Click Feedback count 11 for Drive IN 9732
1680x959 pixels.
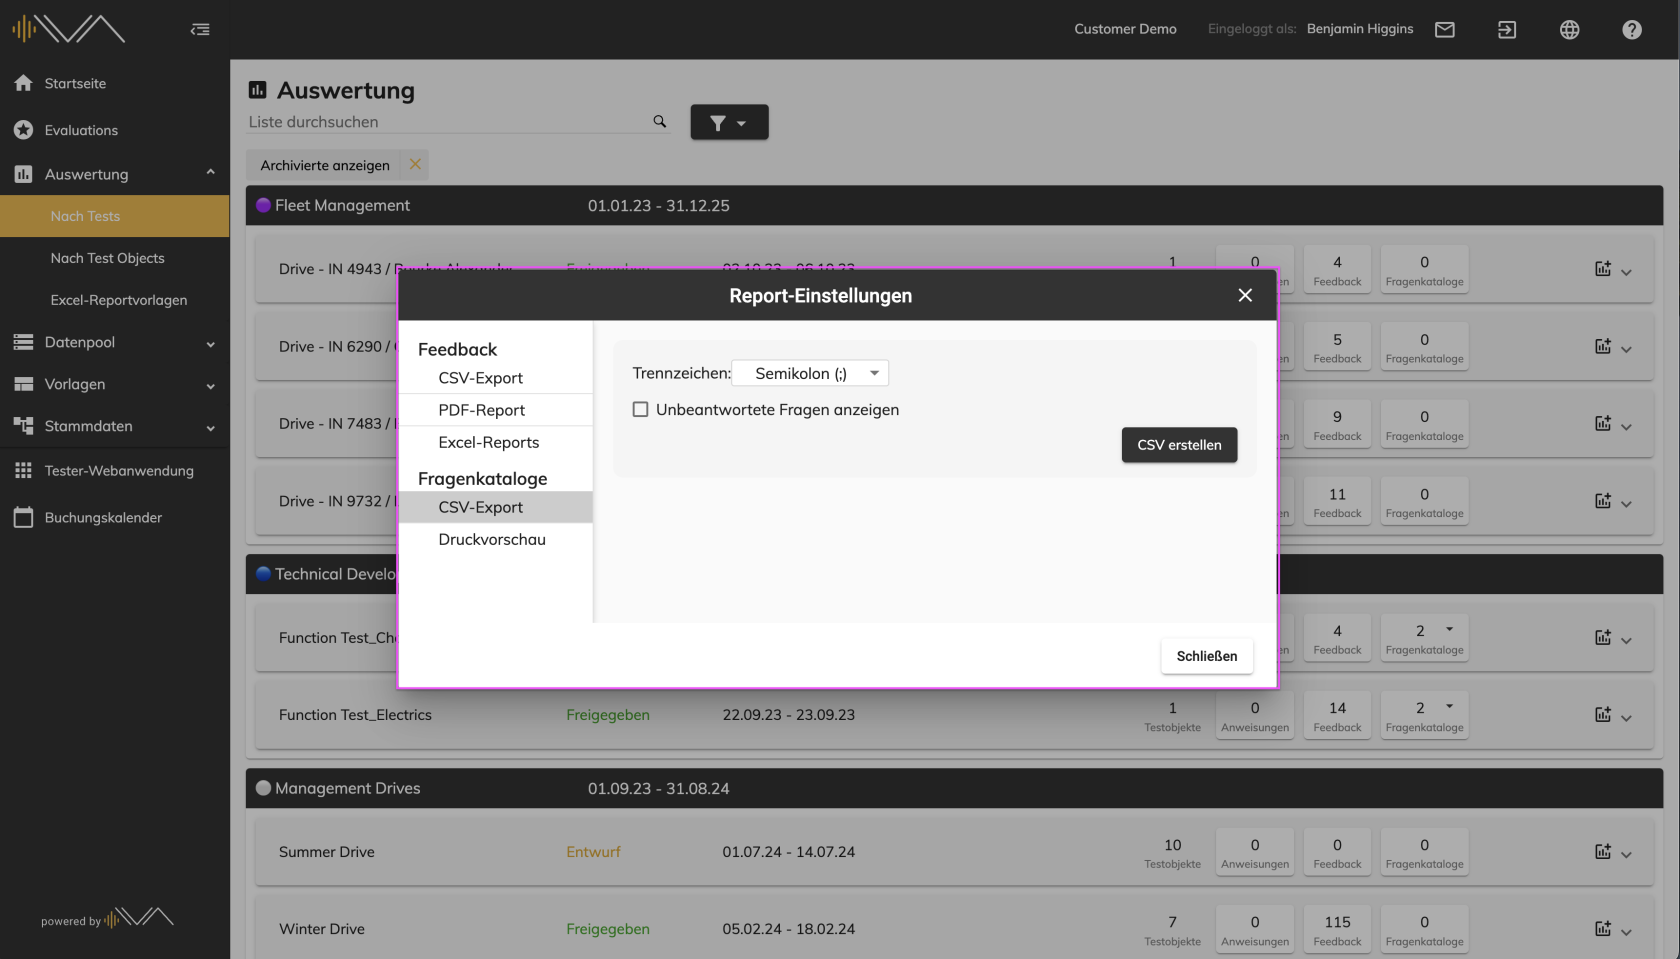[1337, 502]
